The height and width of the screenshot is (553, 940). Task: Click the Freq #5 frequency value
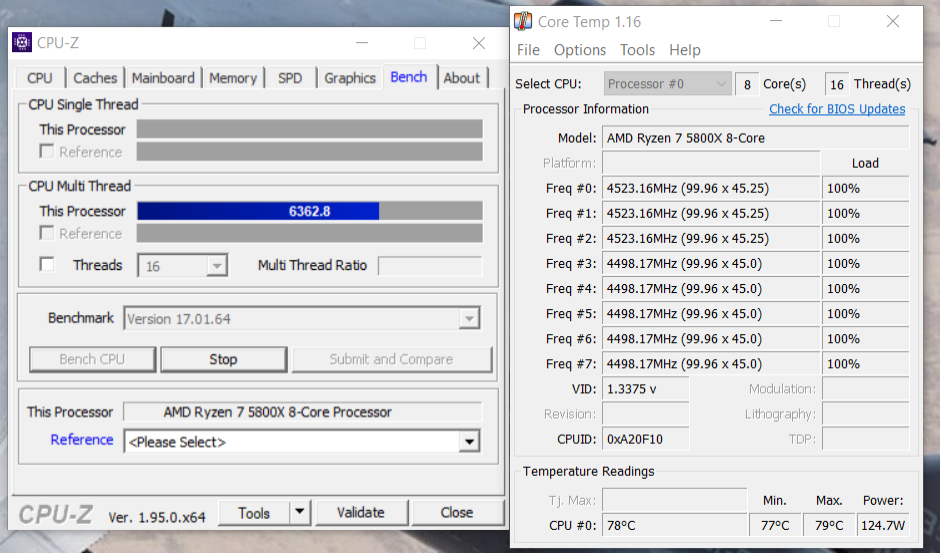point(711,314)
